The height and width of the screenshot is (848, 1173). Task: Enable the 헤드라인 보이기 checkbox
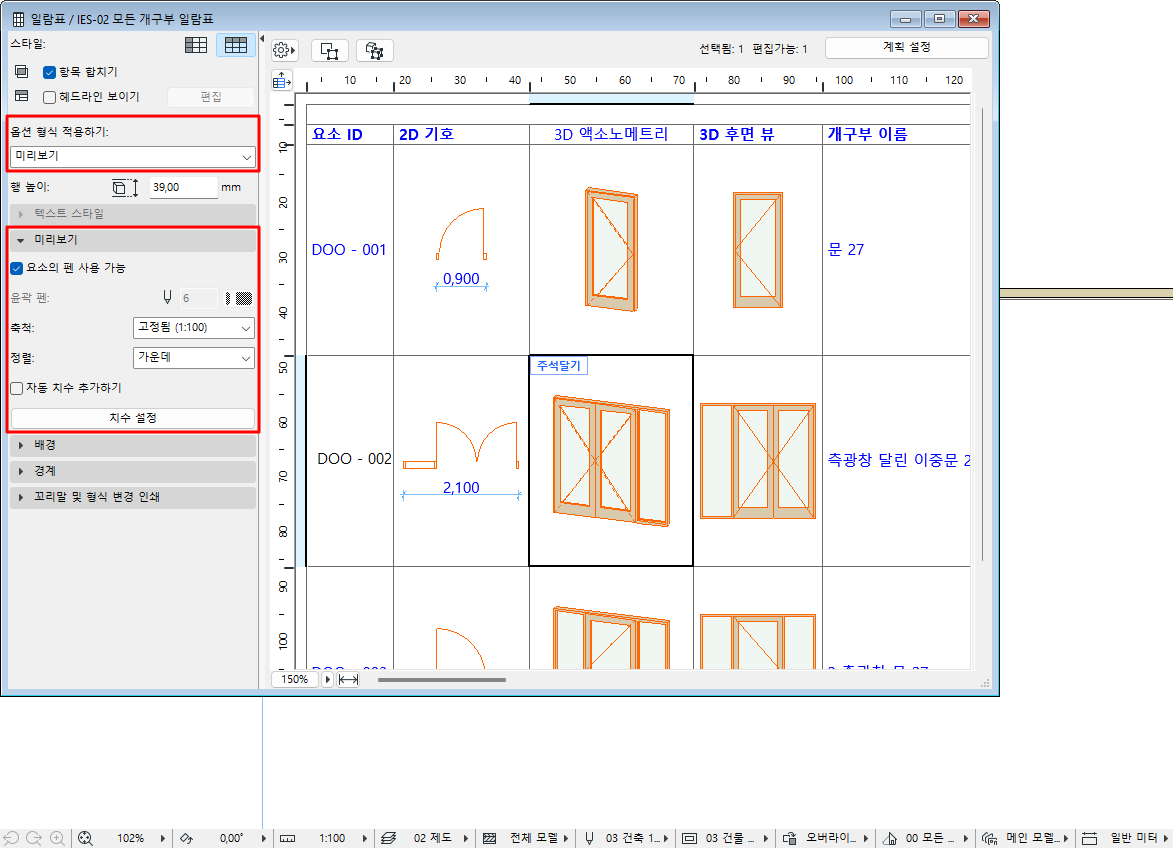coord(49,97)
